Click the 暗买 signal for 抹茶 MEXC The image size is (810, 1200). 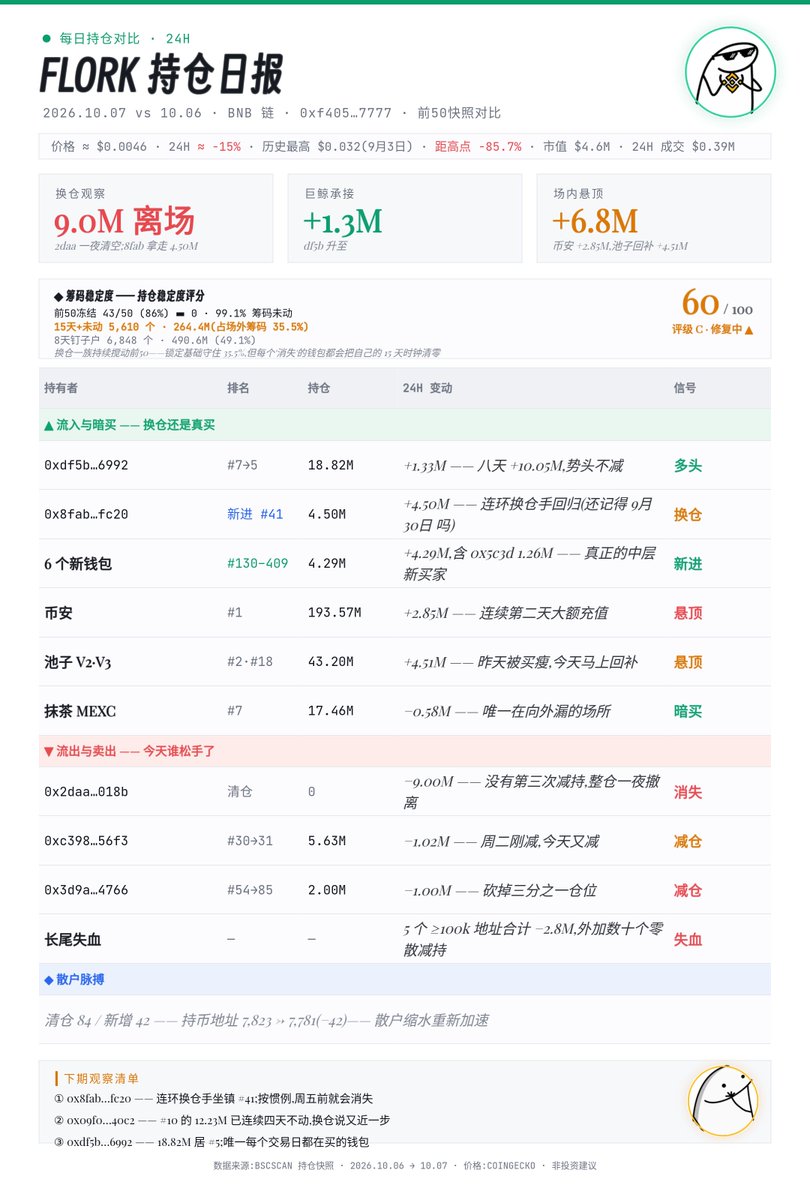click(x=688, y=711)
